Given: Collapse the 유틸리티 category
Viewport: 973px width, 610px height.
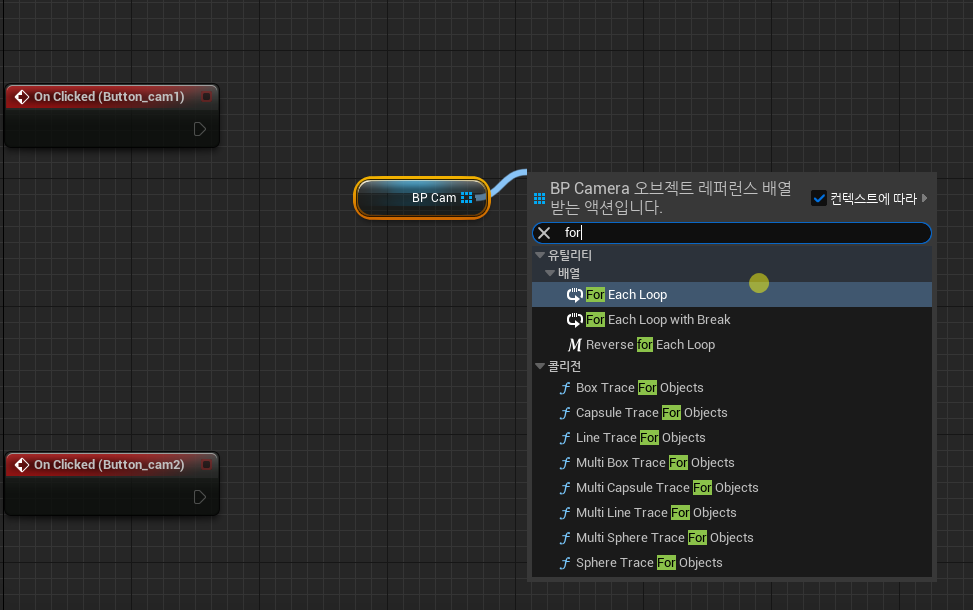Looking at the screenshot, I should click(540, 255).
